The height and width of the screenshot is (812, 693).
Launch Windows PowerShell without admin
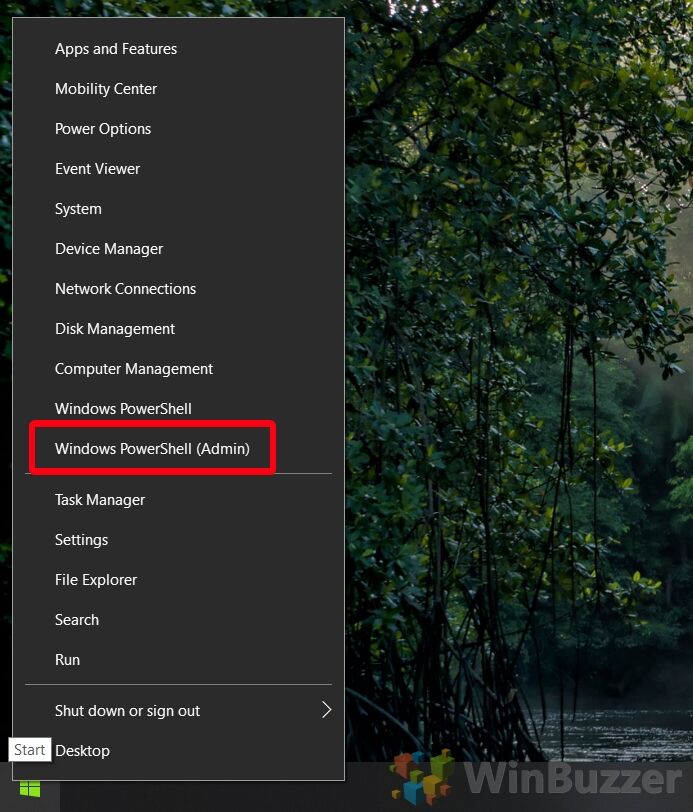[179, 409]
